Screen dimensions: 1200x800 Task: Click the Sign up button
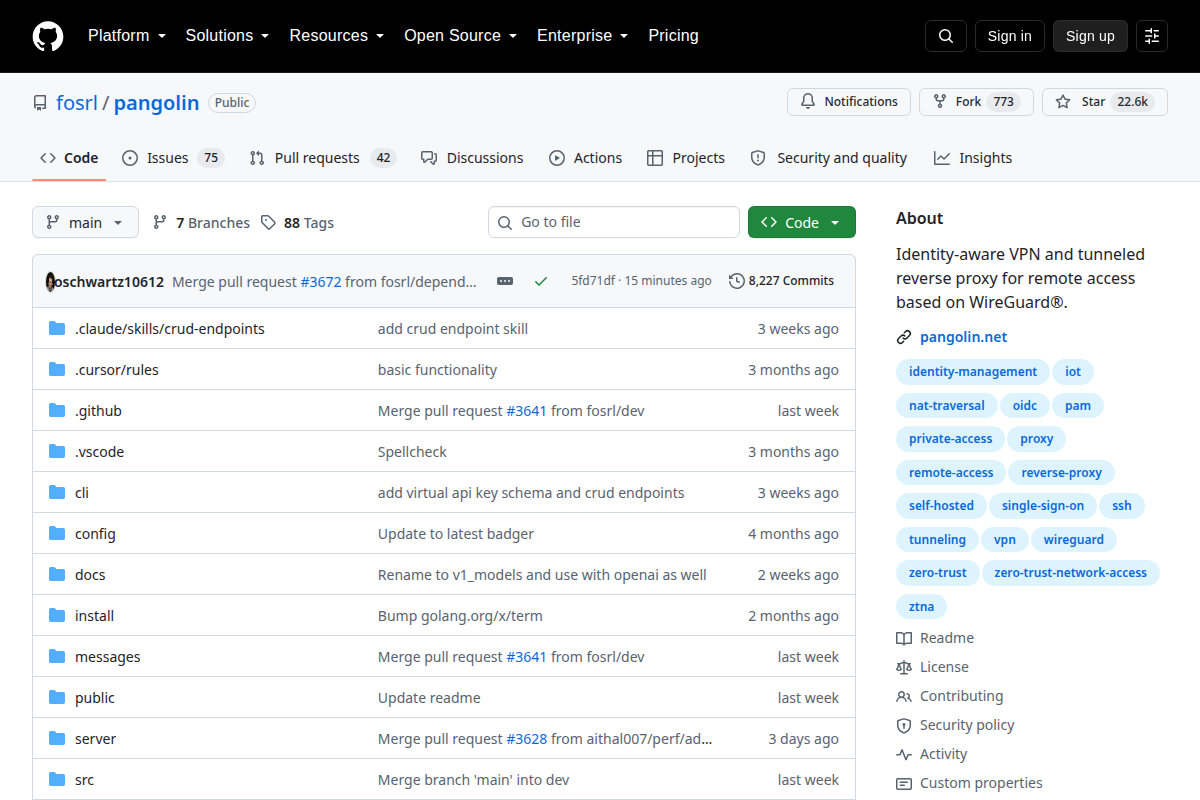[1090, 36]
